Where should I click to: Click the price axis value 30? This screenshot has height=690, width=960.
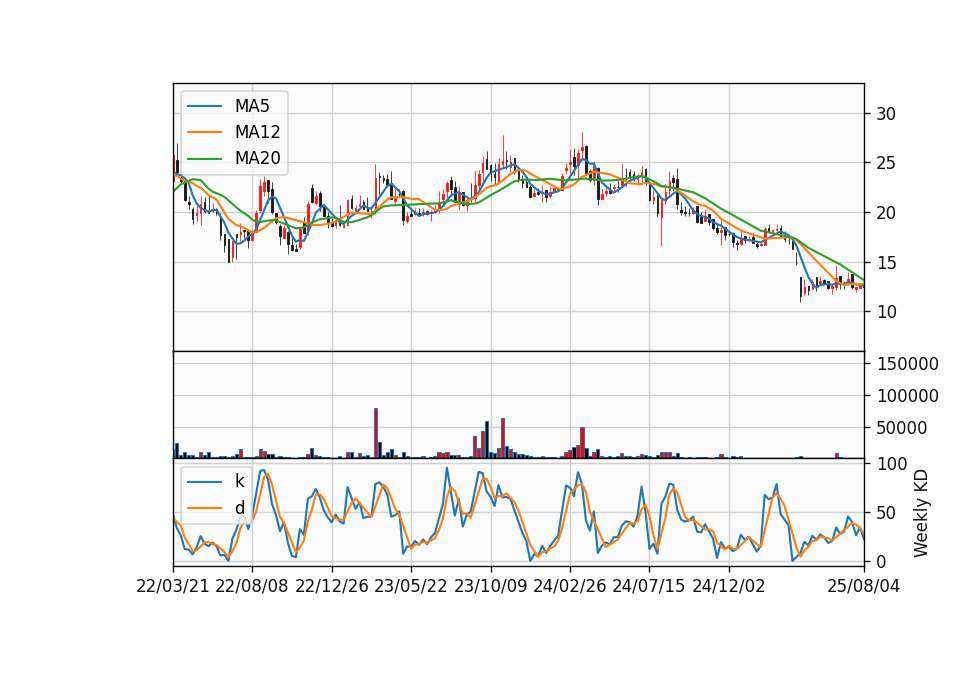(x=885, y=114)
